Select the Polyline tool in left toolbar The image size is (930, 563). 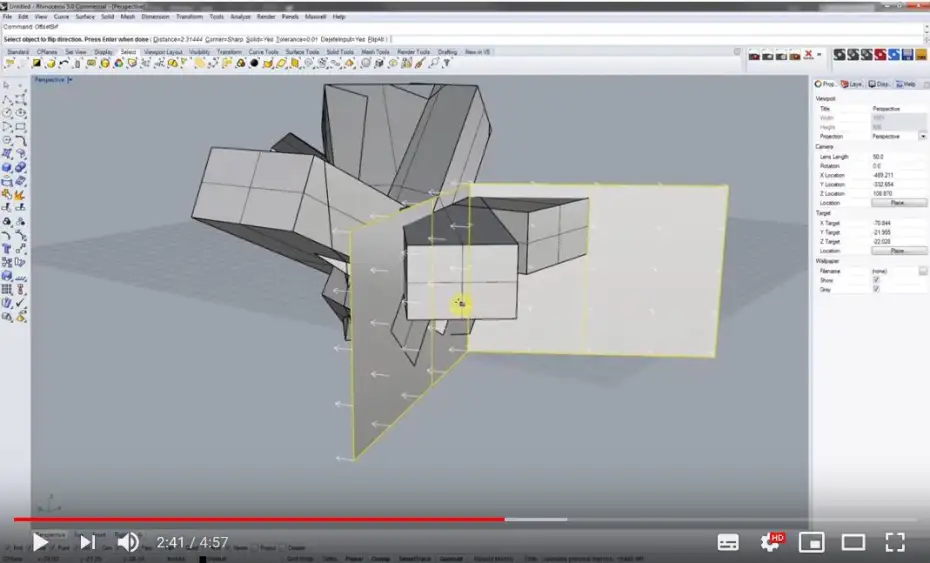click(x=7, y=99)
